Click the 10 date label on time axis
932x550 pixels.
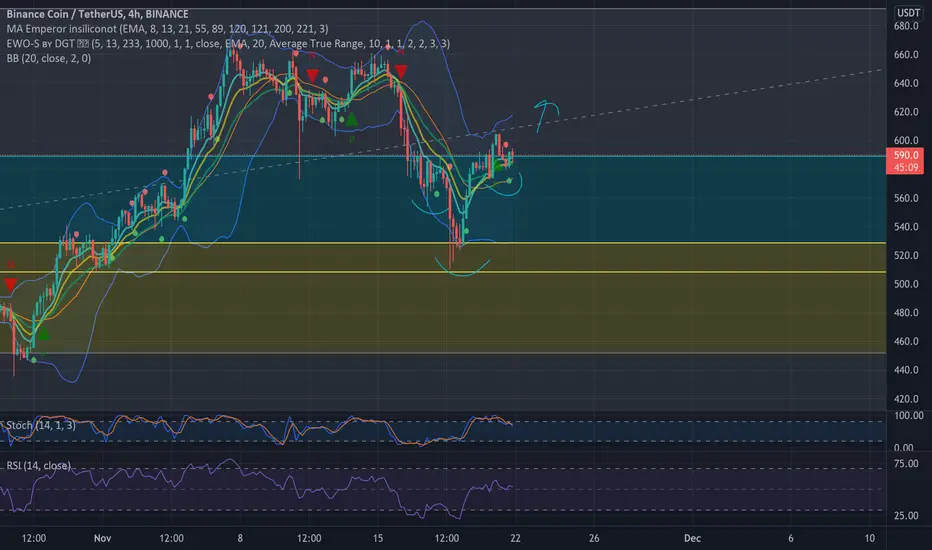pyautogui.click(x=870, y=538)
